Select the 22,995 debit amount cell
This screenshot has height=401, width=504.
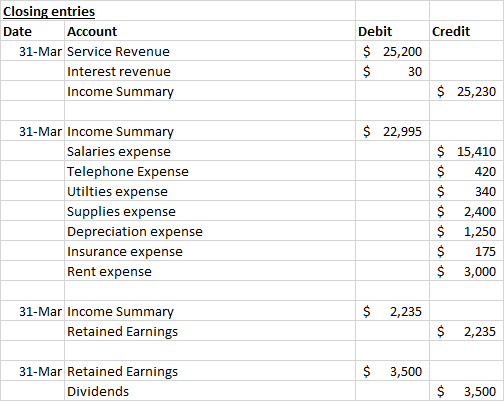(392, 131)
